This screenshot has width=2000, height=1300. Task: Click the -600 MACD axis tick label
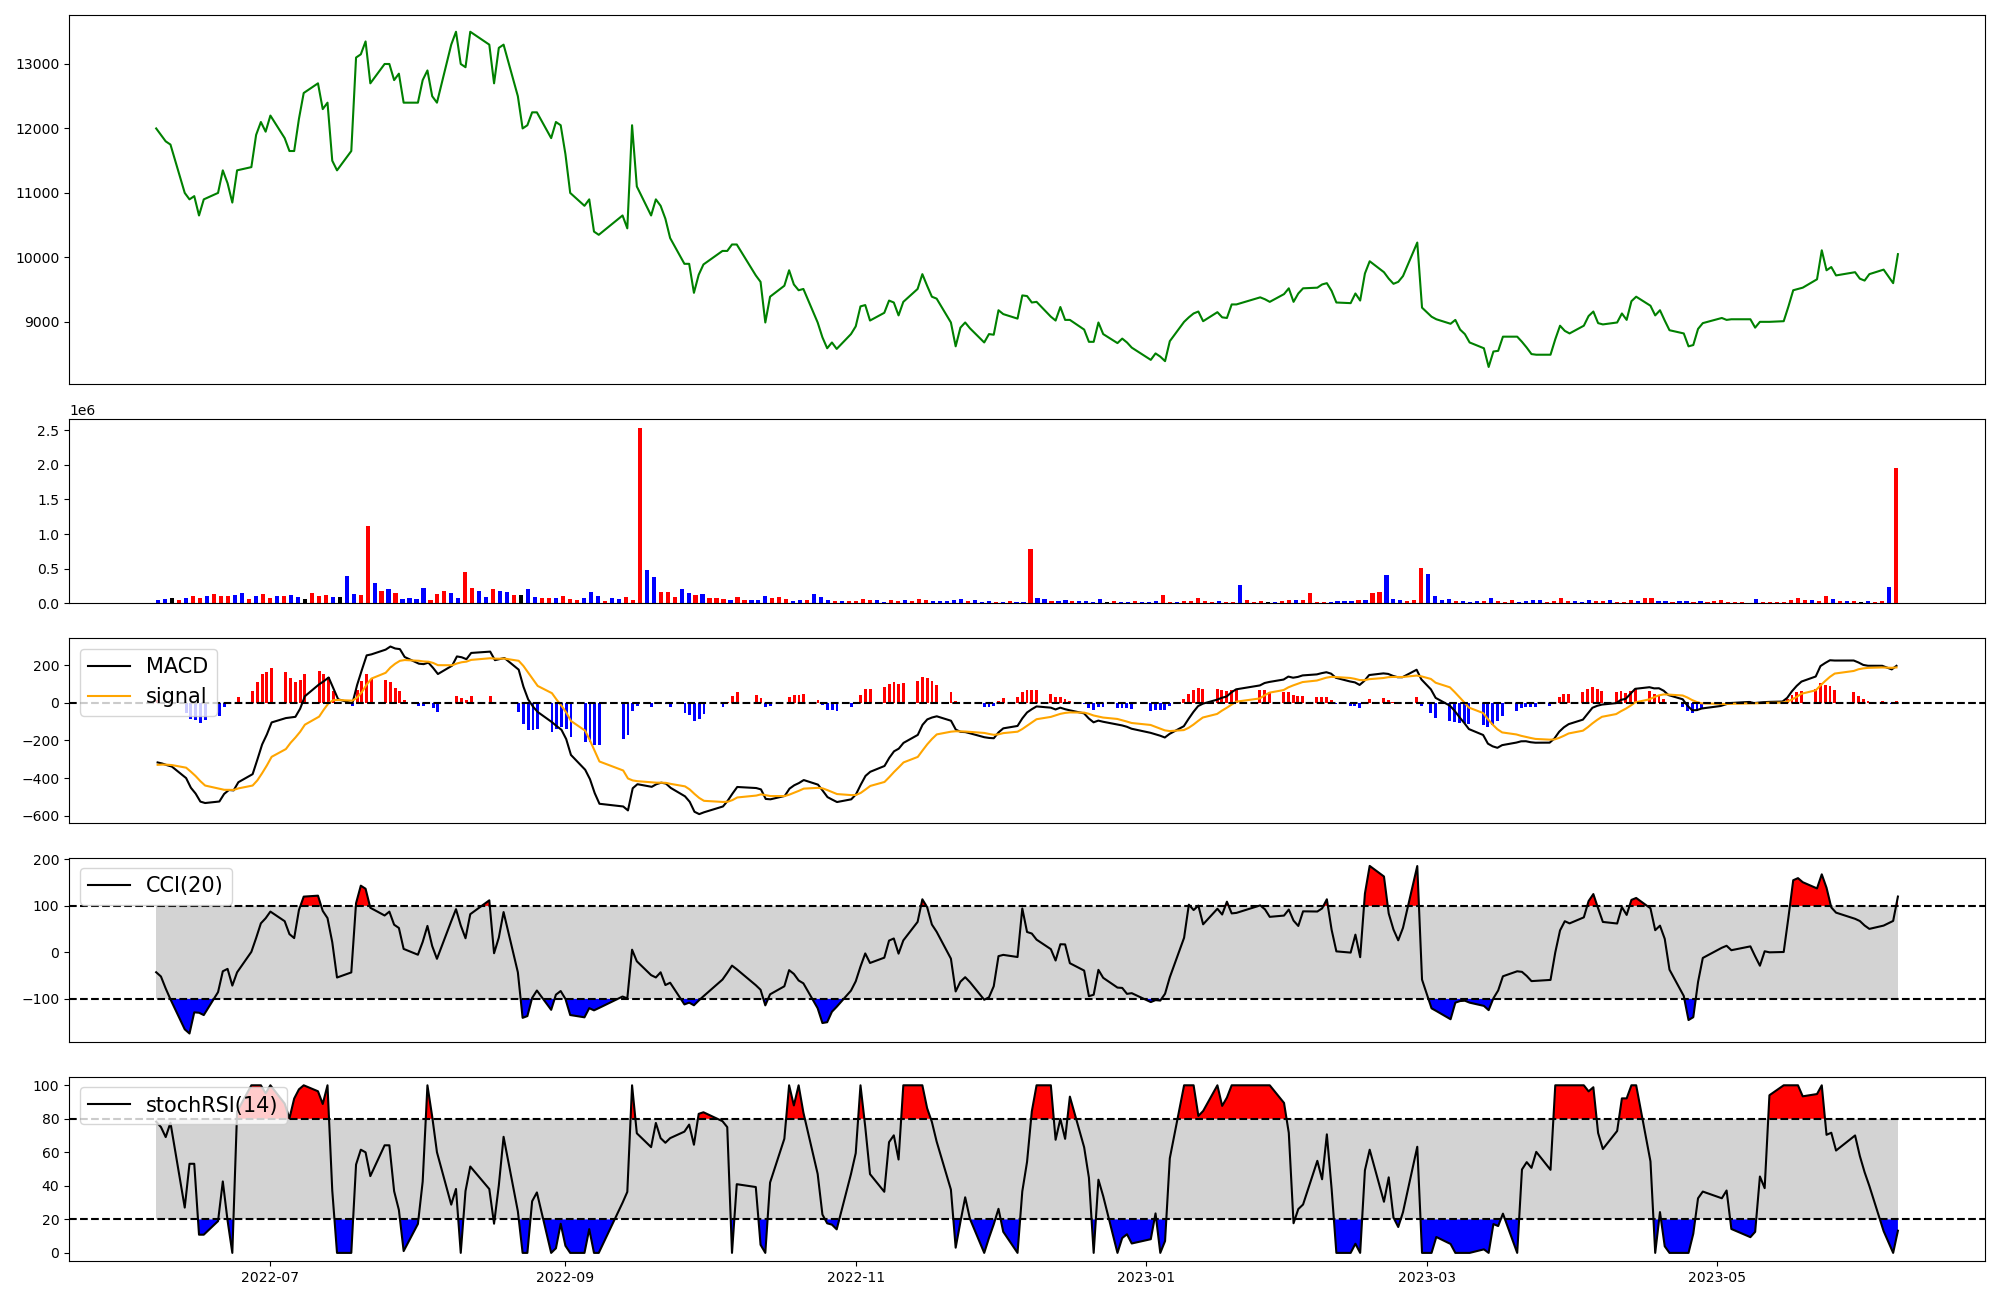[40, 816]
